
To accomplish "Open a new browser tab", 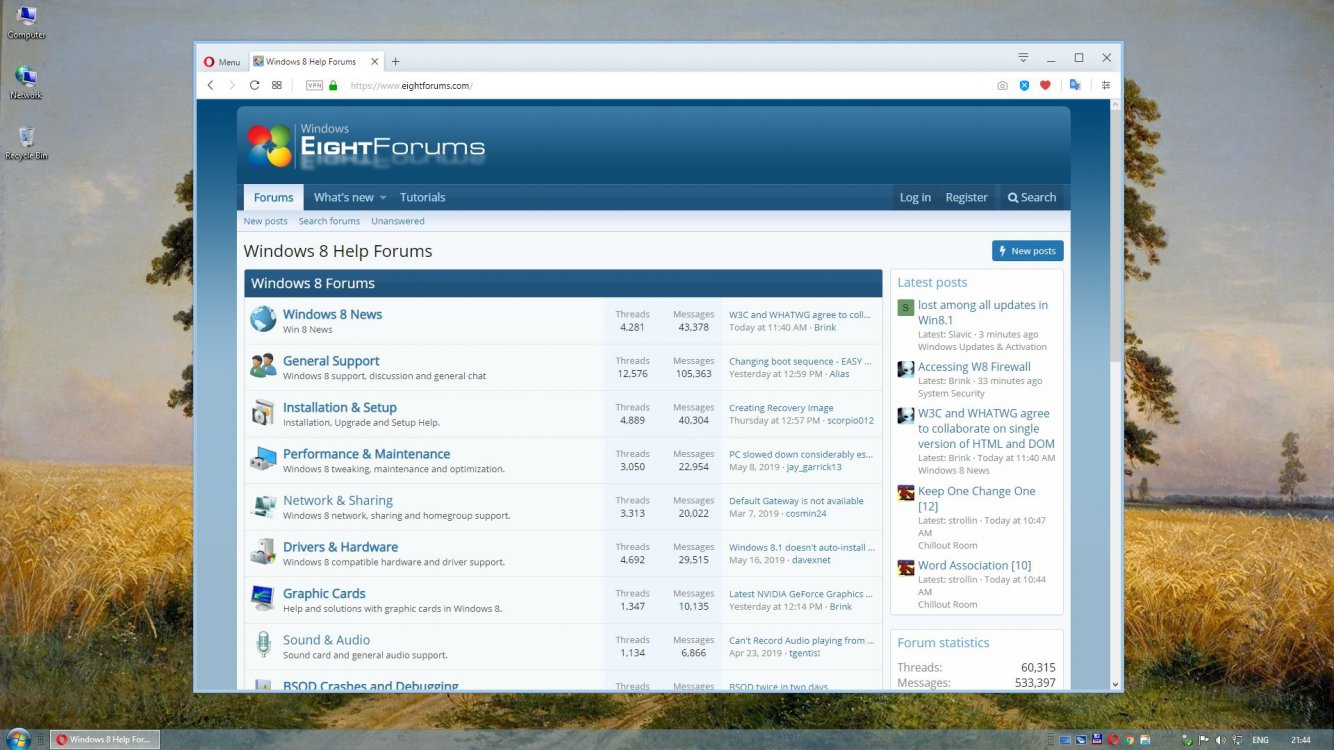I will tap(395, 61).
